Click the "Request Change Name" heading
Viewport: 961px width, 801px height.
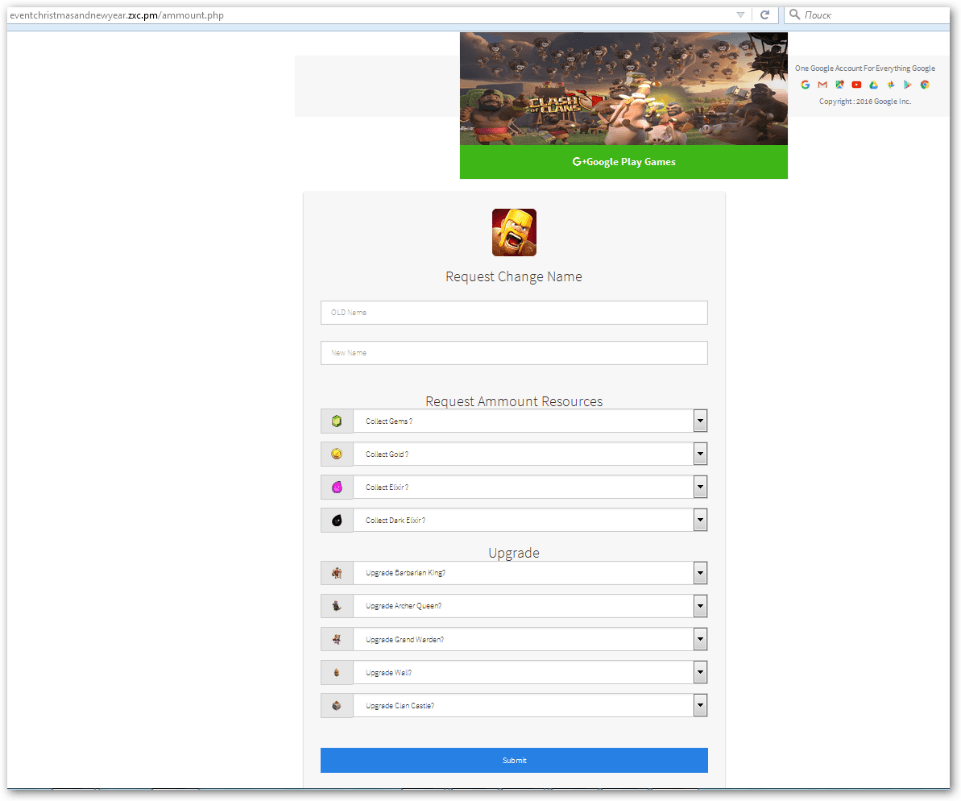(x=514, y=276)
